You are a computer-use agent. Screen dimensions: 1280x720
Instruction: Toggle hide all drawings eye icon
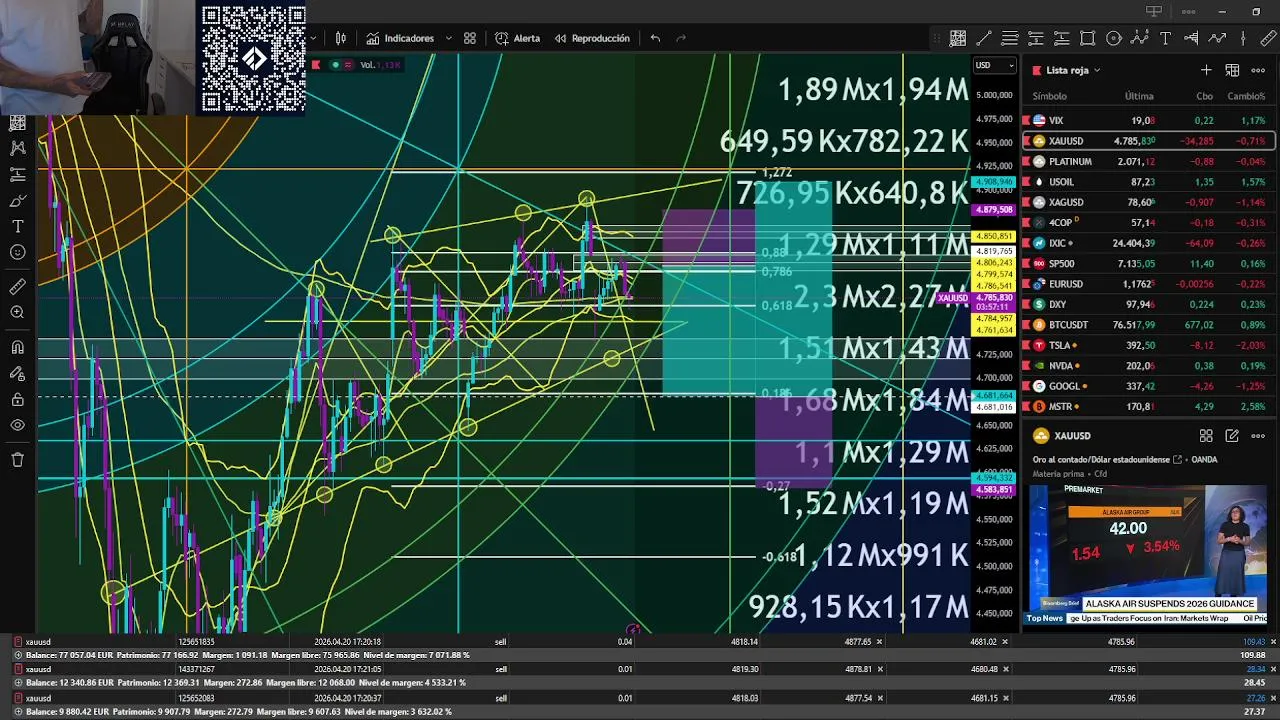(x=17, y=426)
